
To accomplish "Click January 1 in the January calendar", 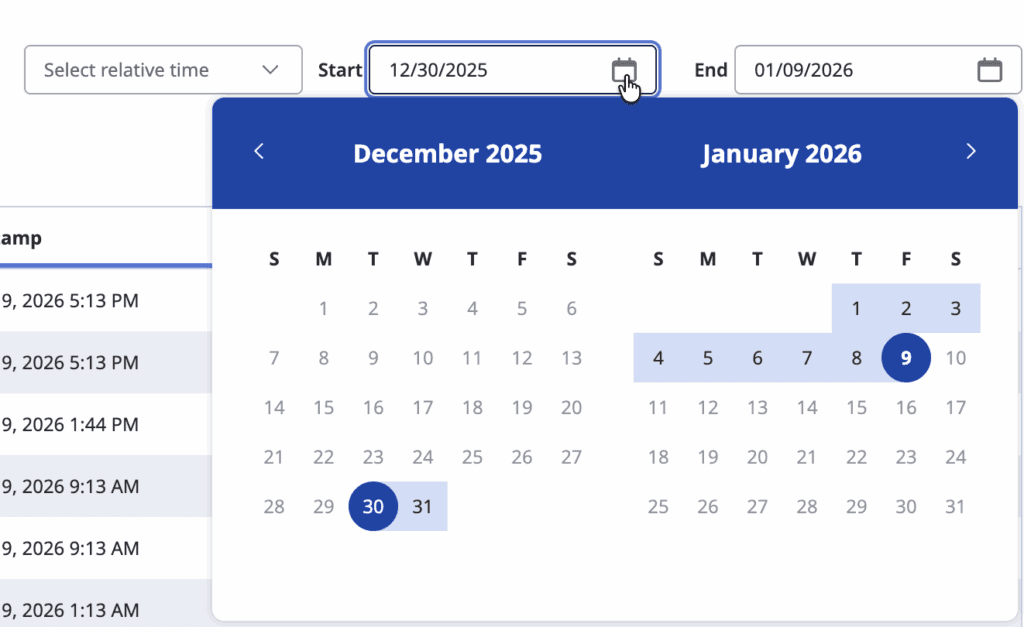I will [856, 308].
